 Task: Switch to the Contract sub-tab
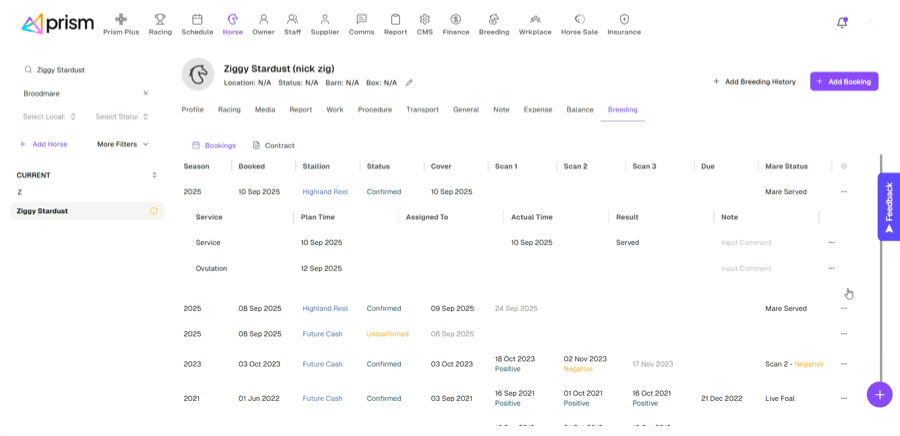273,145
